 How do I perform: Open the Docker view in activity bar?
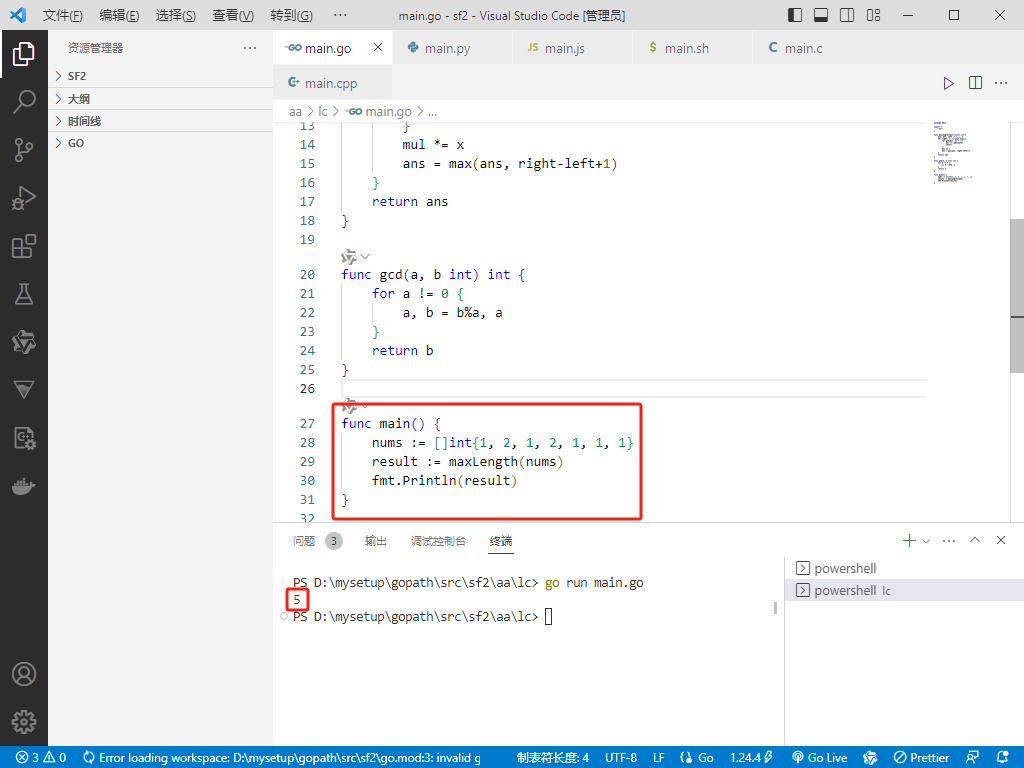[24, 487]
